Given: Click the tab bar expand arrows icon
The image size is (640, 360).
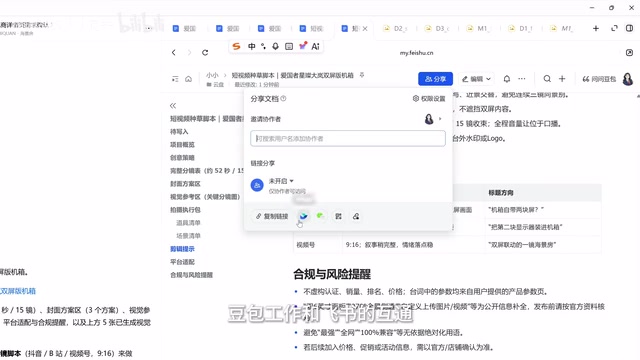Looking at the screenshot, I should click(614, 28).
